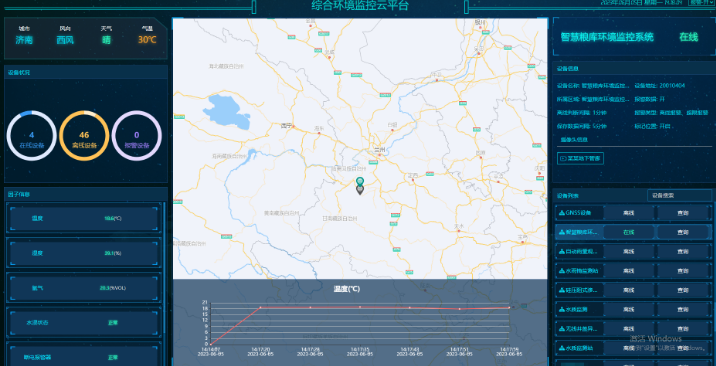Click the play icon in the video button
The image size is (716, 366).
(563, 159)
